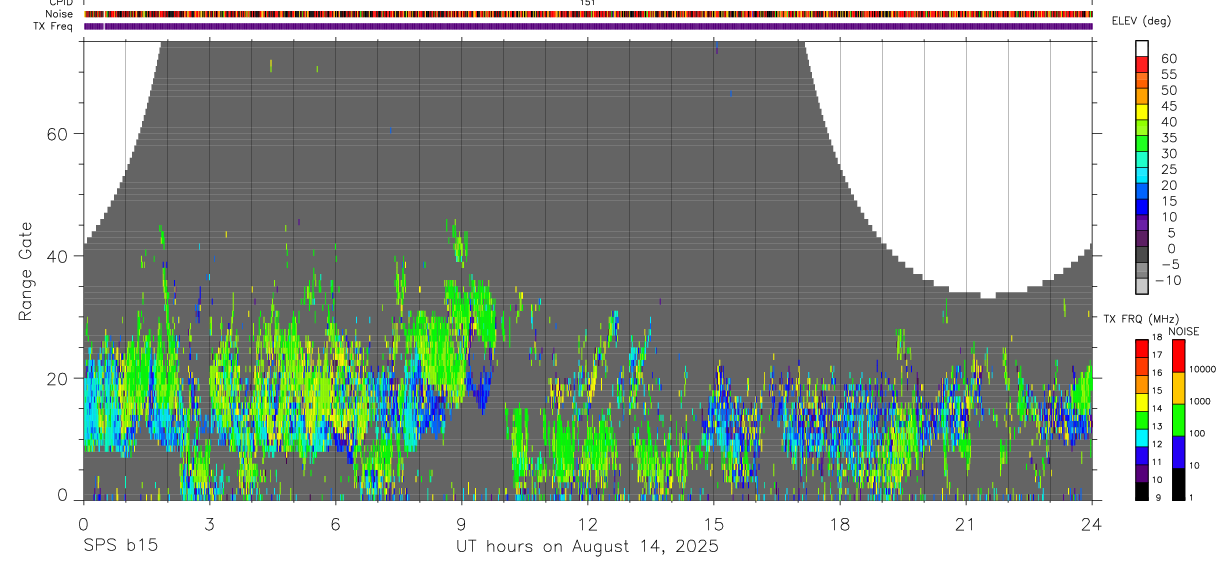This screenshot has height=567, width=1228.
Task: Select ELEV color bar segment between 10 and 15
Action: coord(1142,206)
